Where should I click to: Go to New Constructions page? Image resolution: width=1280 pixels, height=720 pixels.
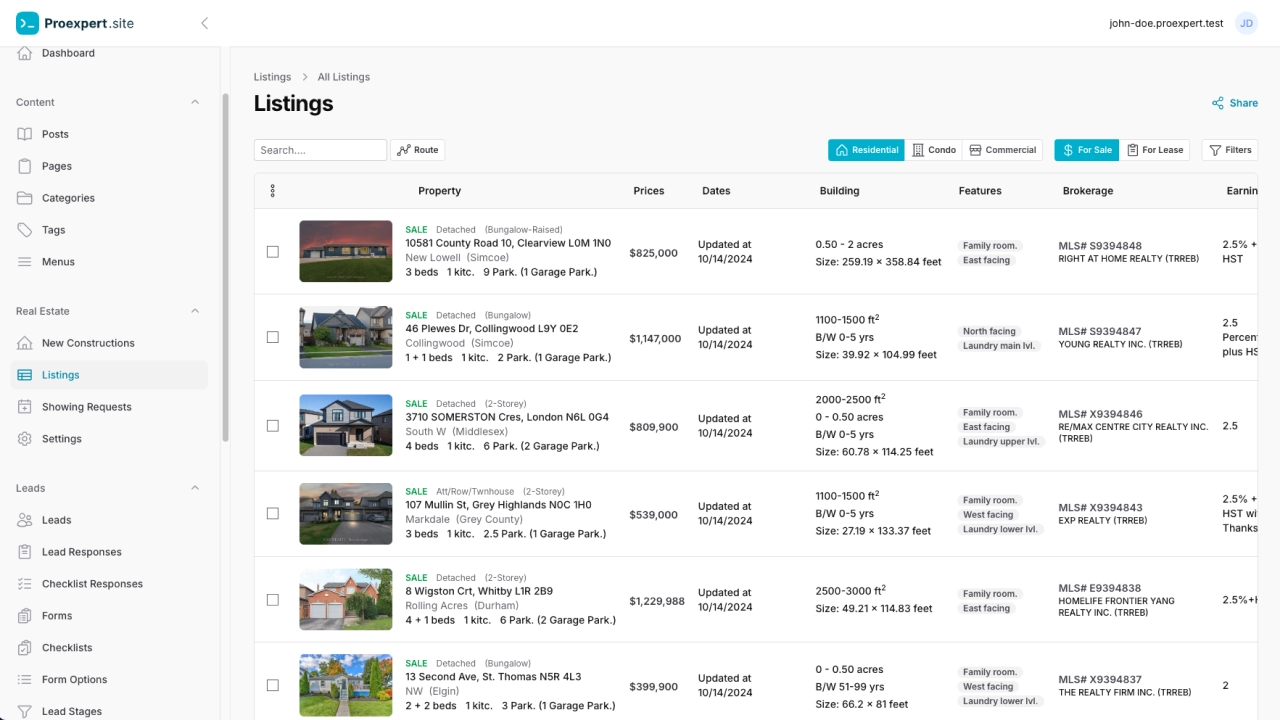(x=88, y=343)
